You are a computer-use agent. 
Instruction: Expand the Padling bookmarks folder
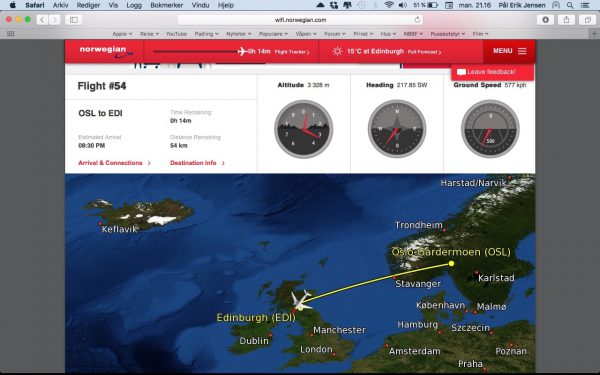[206, 34]
